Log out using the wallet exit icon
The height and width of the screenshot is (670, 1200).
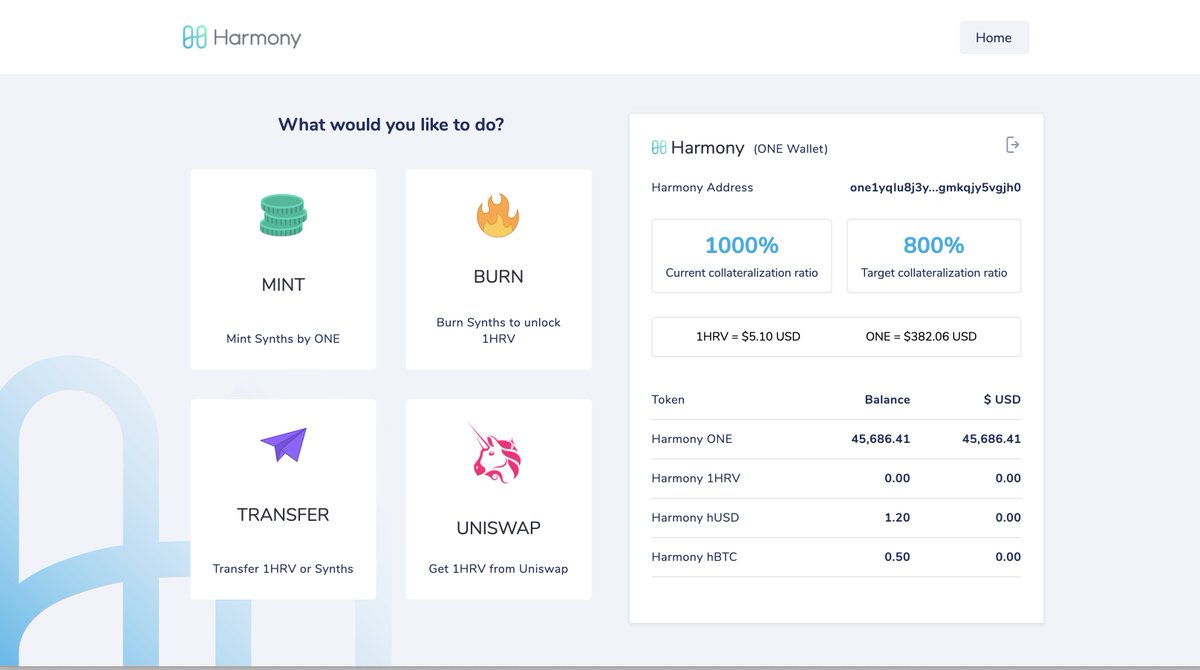(x=1013, y=145)
